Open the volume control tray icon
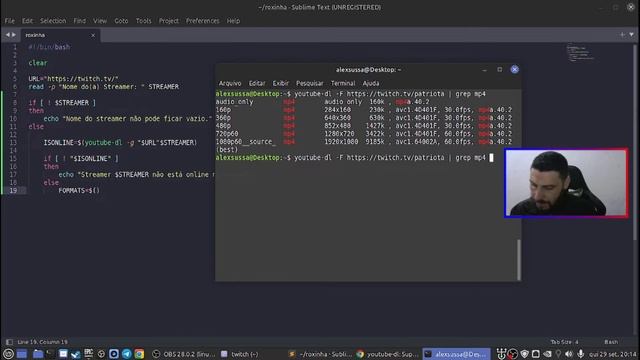640x360 pixels. point(569,354)
